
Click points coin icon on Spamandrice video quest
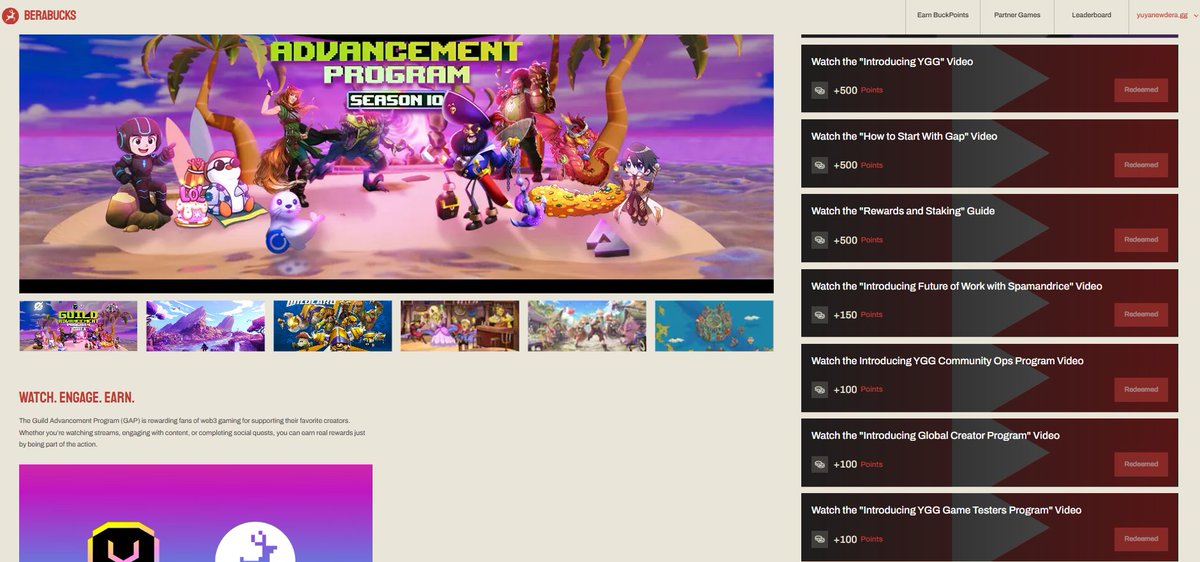point(819,314)
